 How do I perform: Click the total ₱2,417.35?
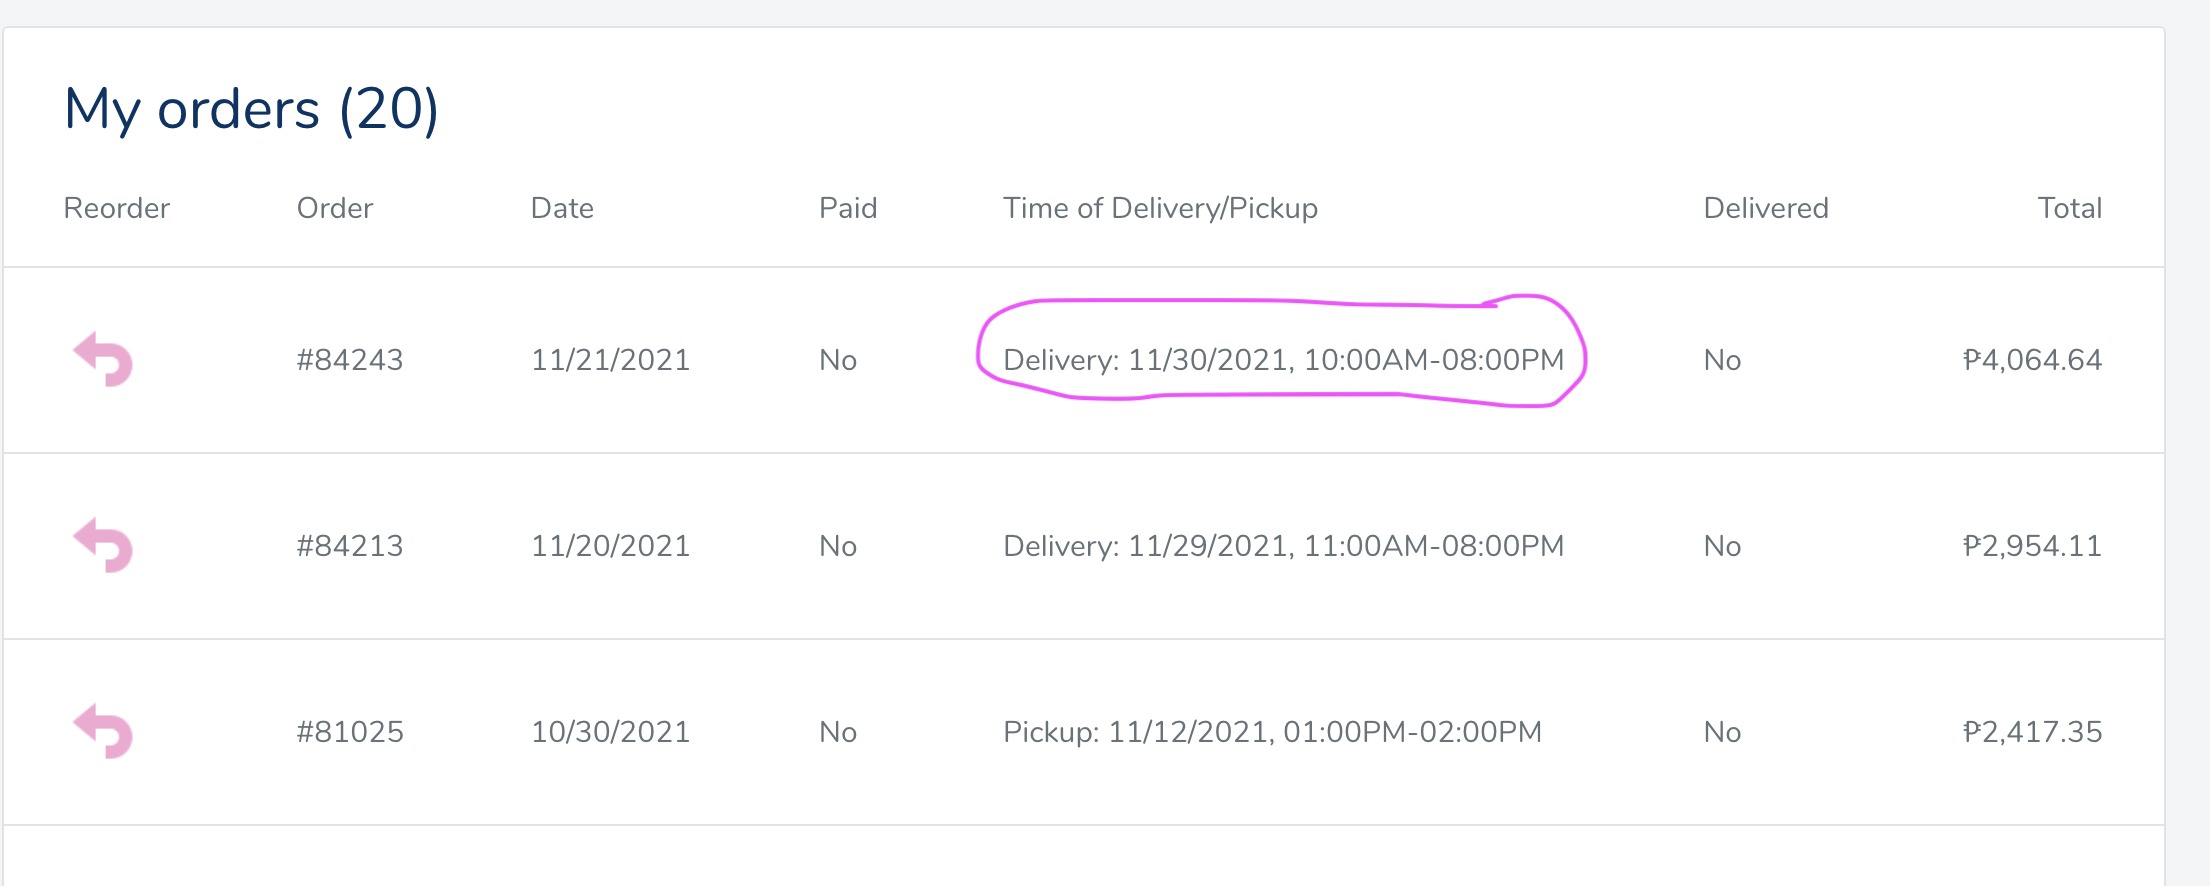tap(2032, 732)
